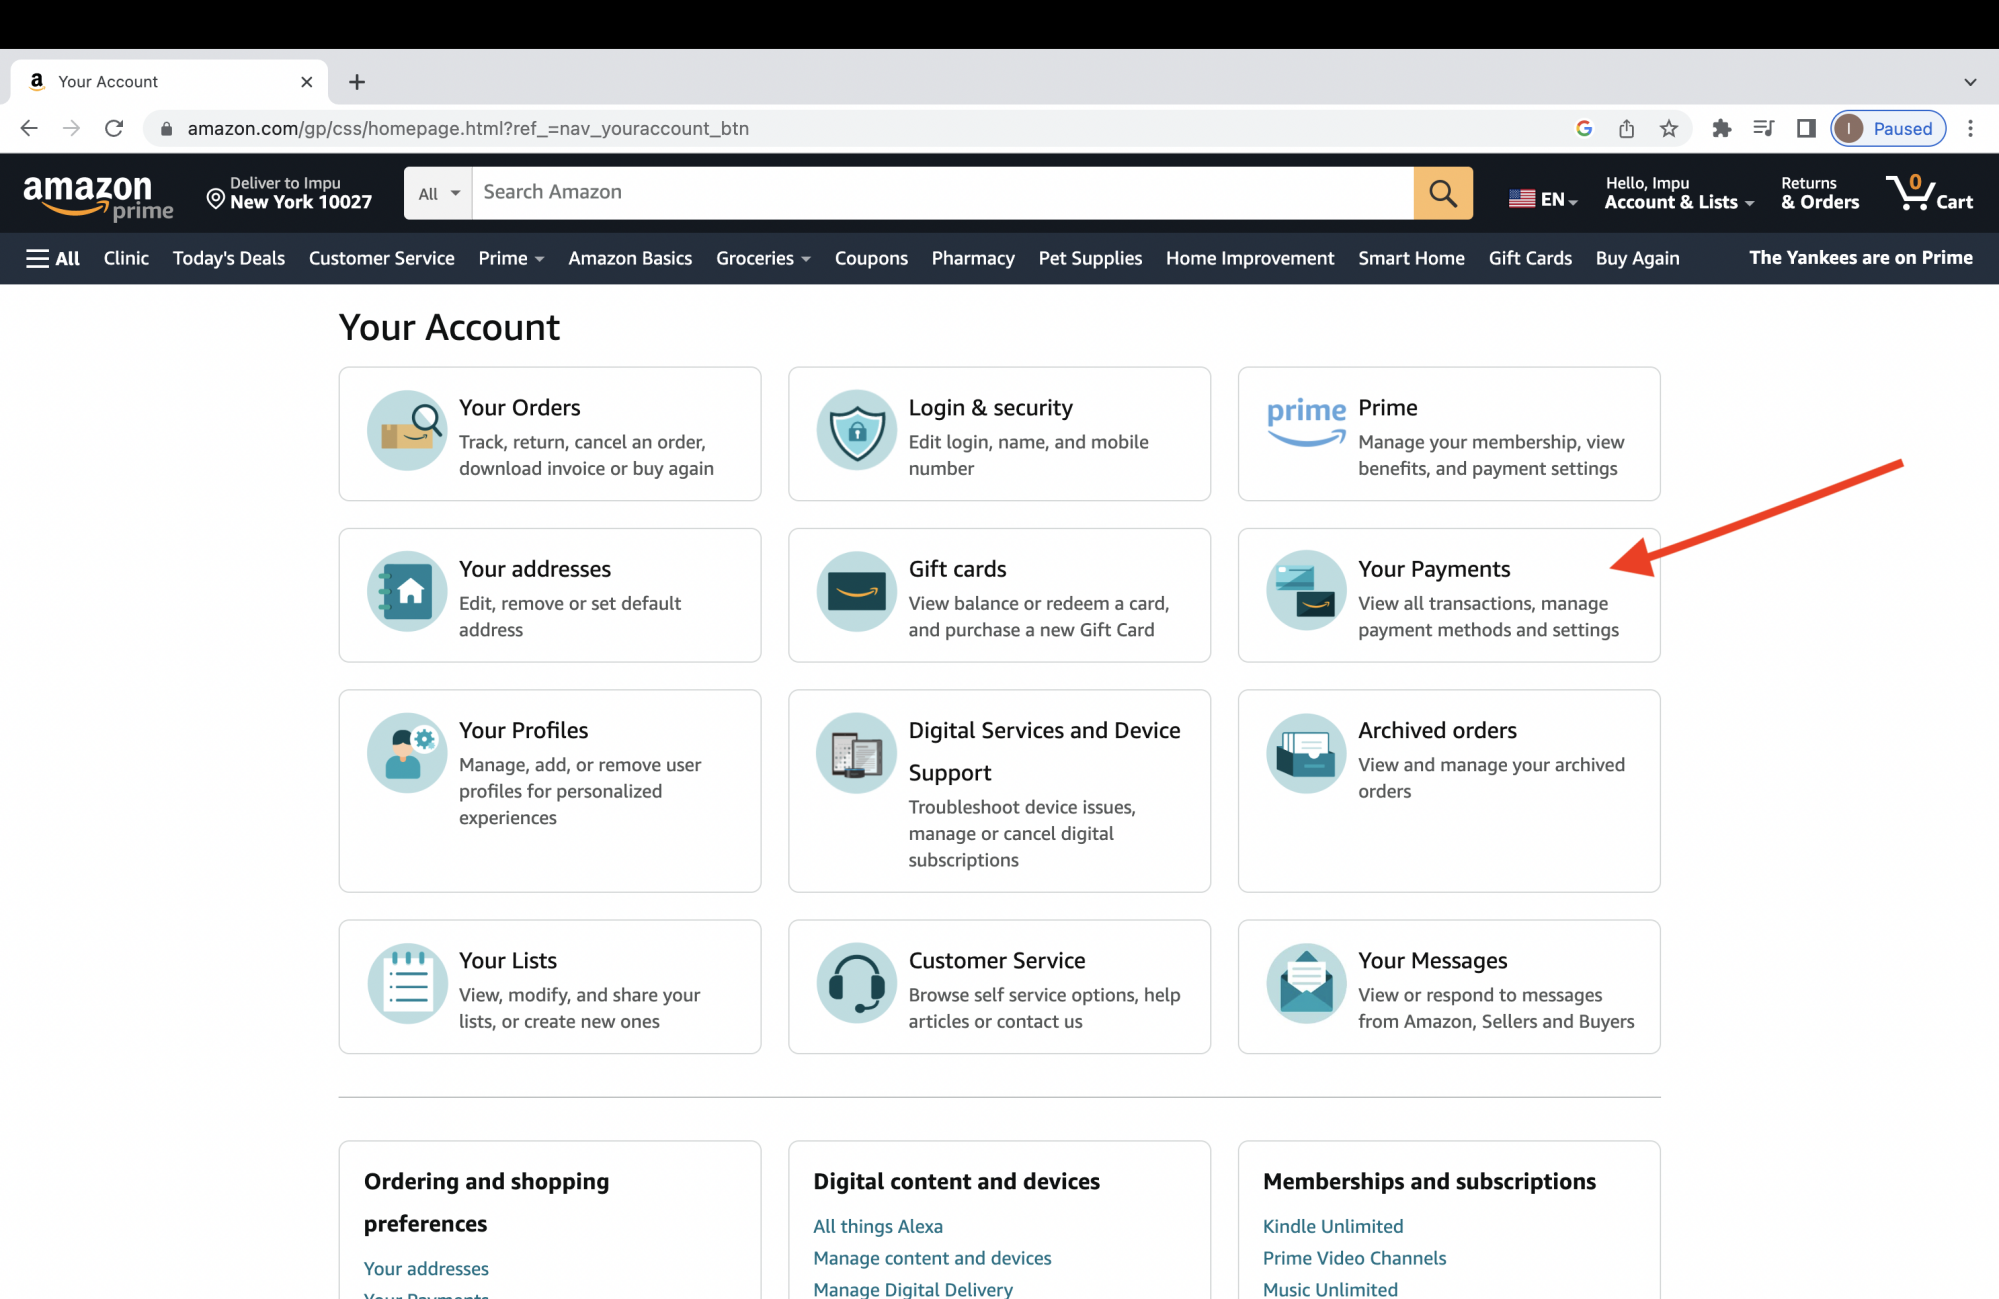Viewport: 1999px width, 1299px height.
Task: Click the Your Messages envelope icon
Action: 1303,982
